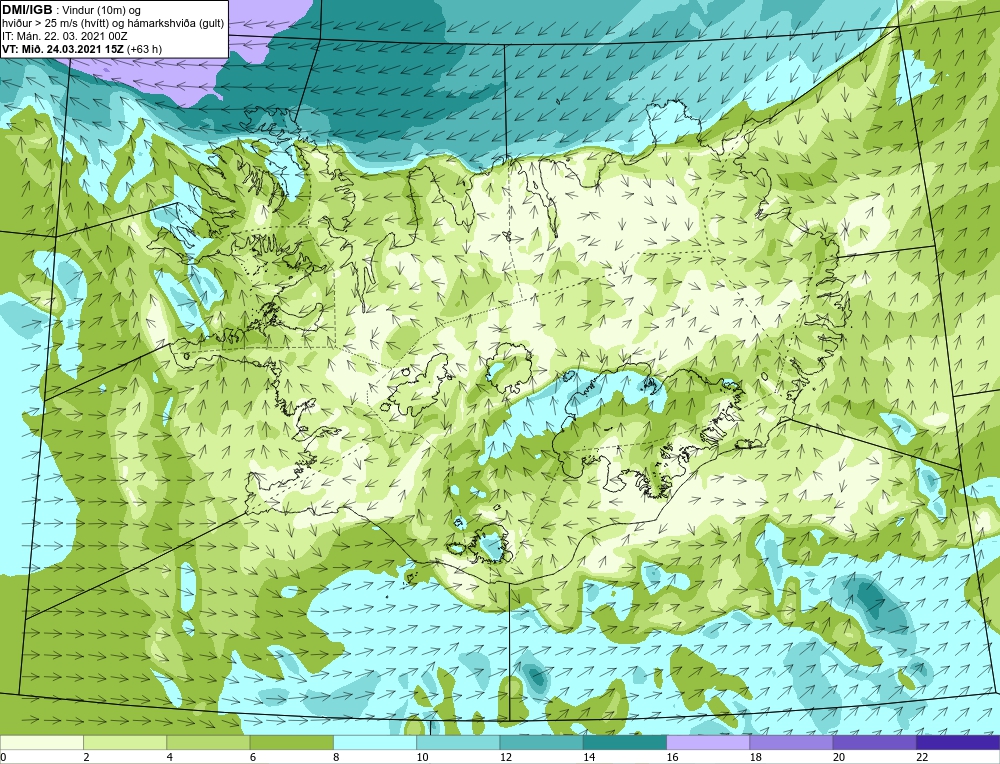Click legend scale label '2'
The width and height of the screenshot is (1000, 764).
pyautogui.click(x=86, y=757)
